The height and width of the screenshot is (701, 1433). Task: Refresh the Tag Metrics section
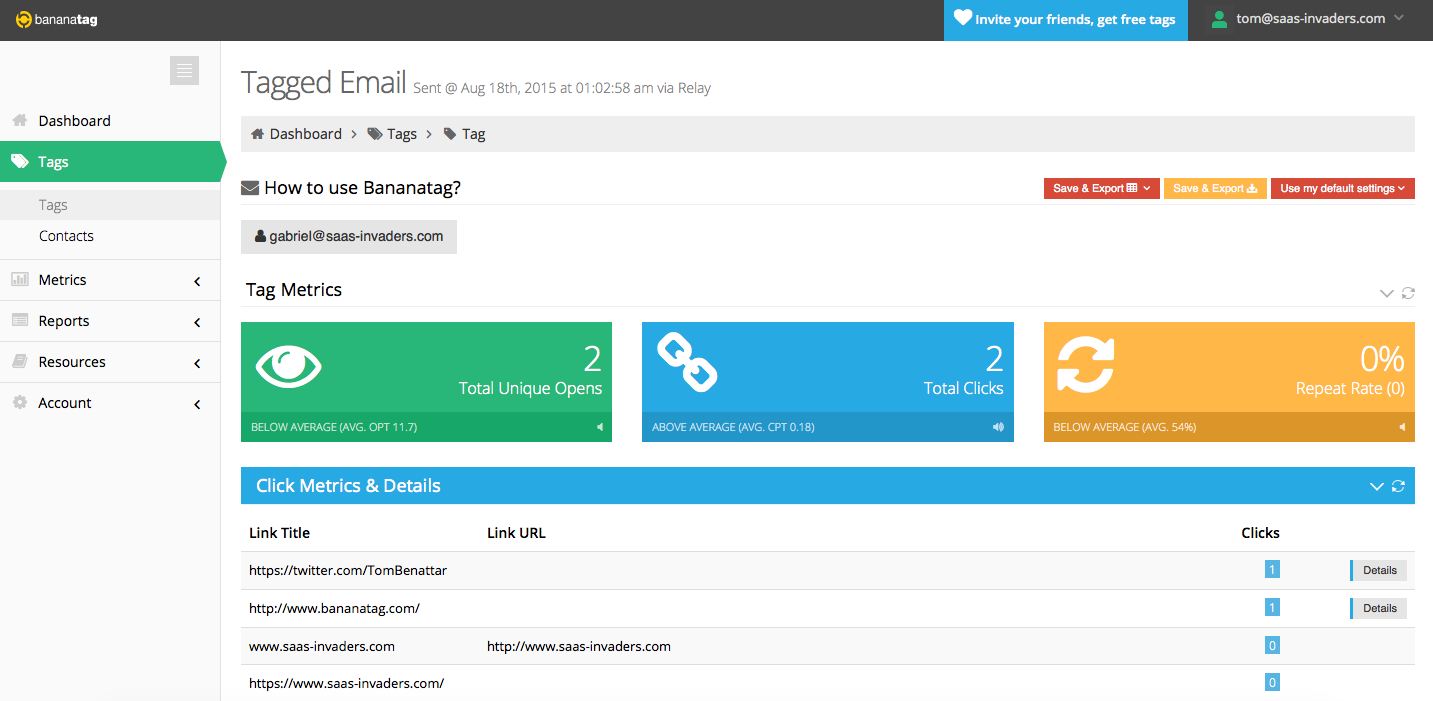coord(1408,293)
